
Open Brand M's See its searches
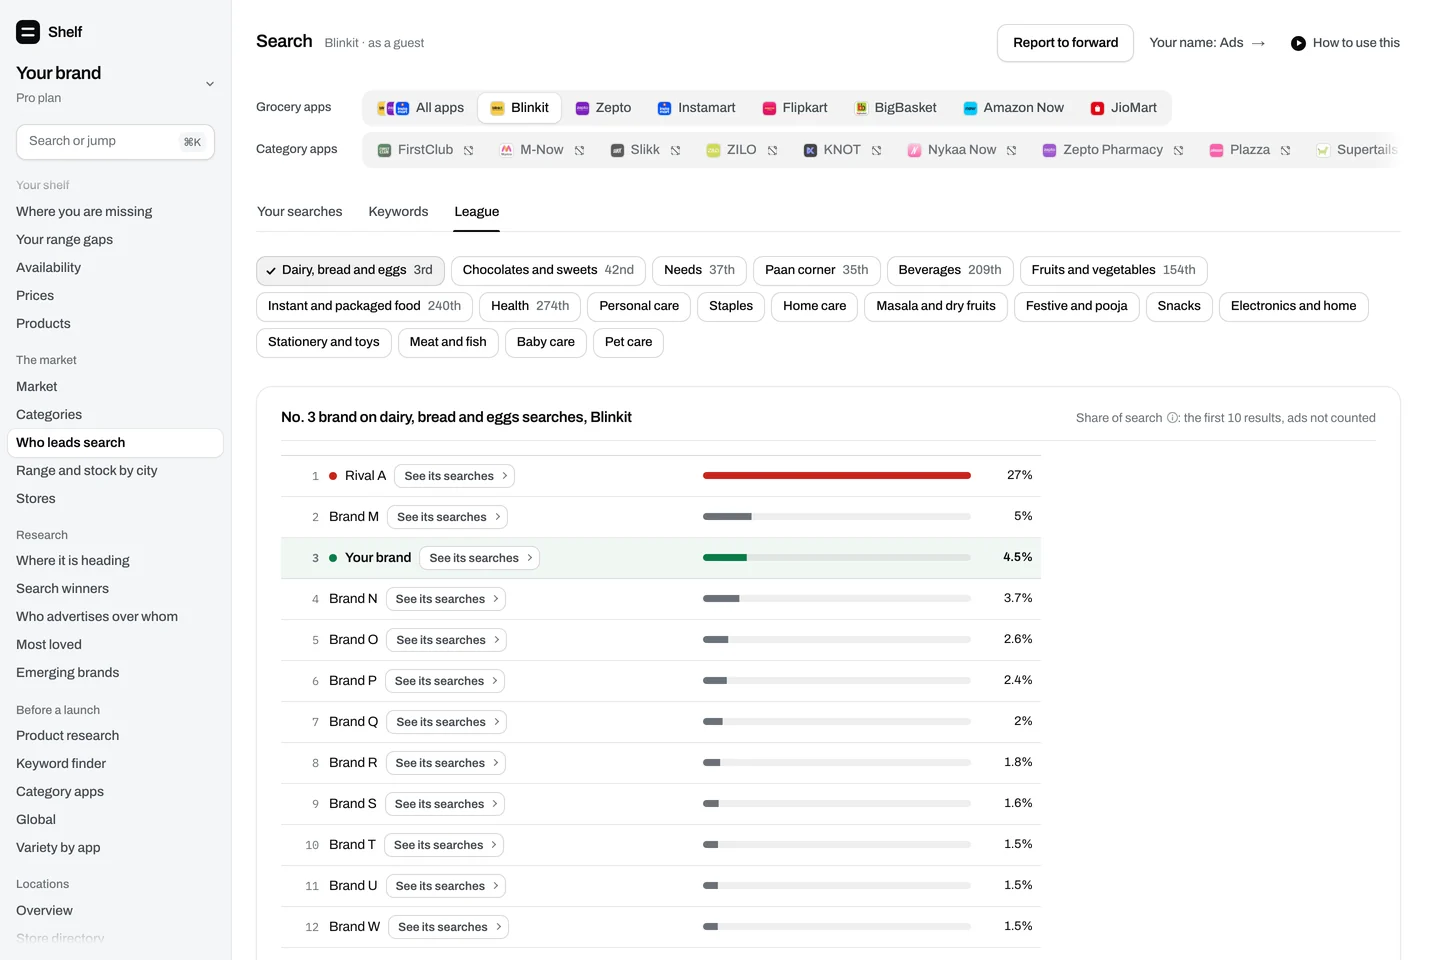pyautogui.click(x=447, y=517)
